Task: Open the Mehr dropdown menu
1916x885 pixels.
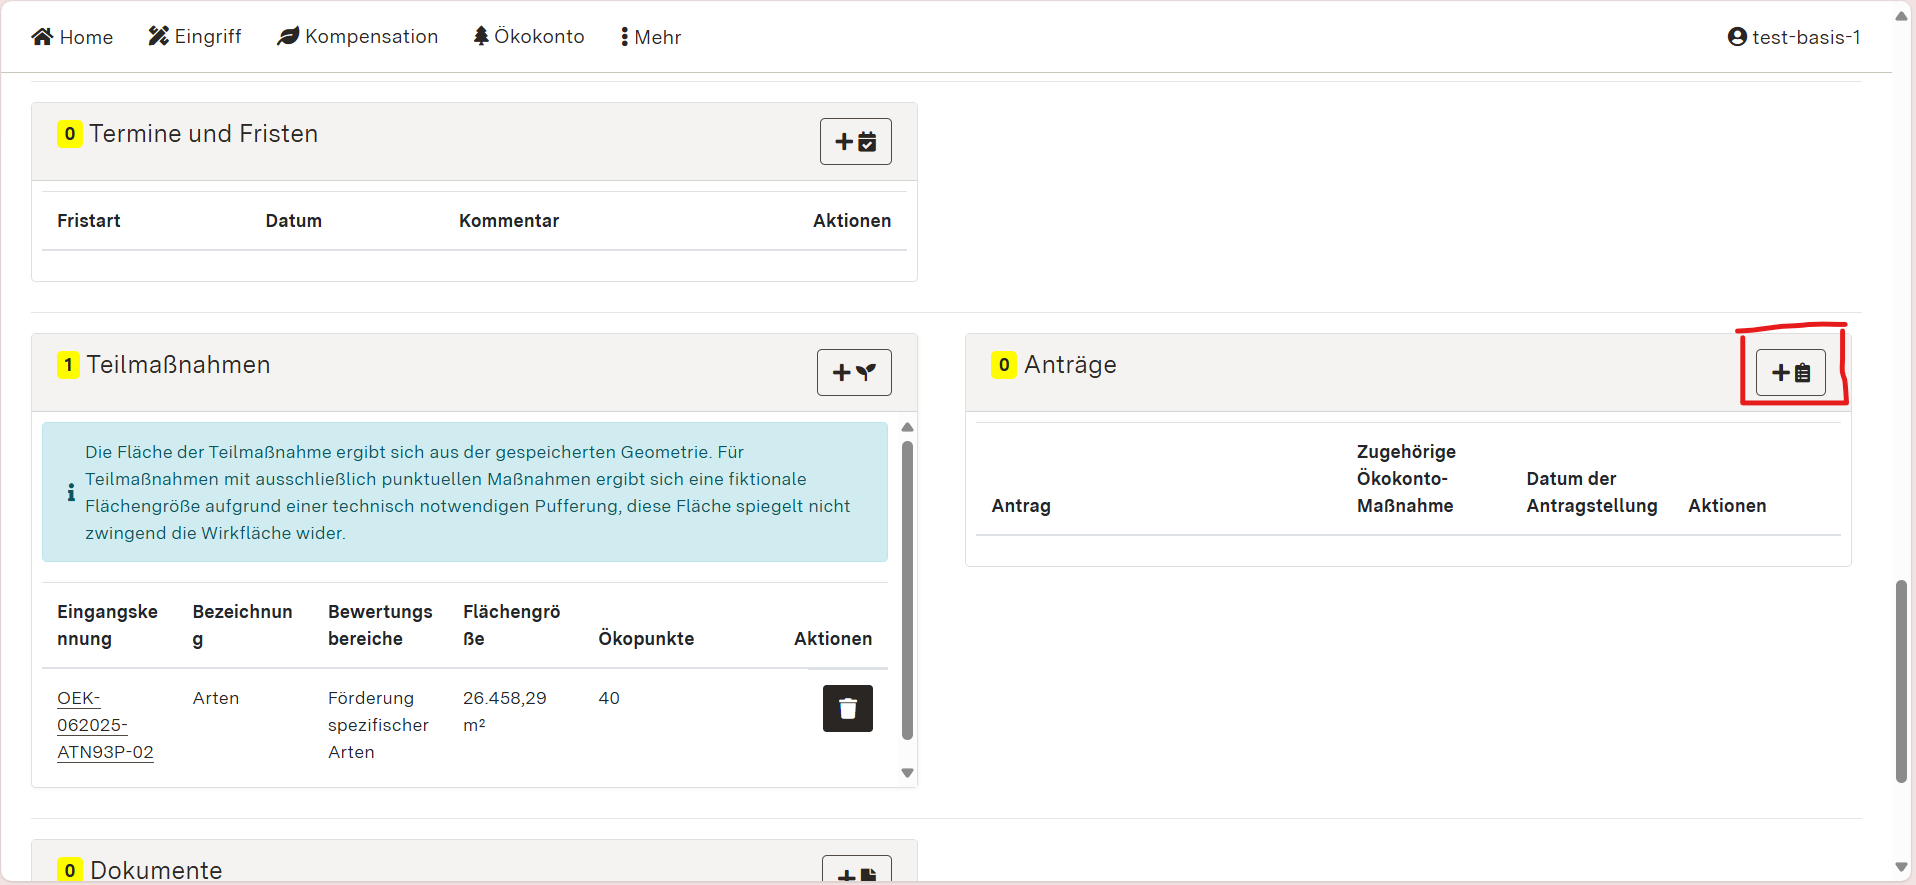Action: tap(651, 37)
